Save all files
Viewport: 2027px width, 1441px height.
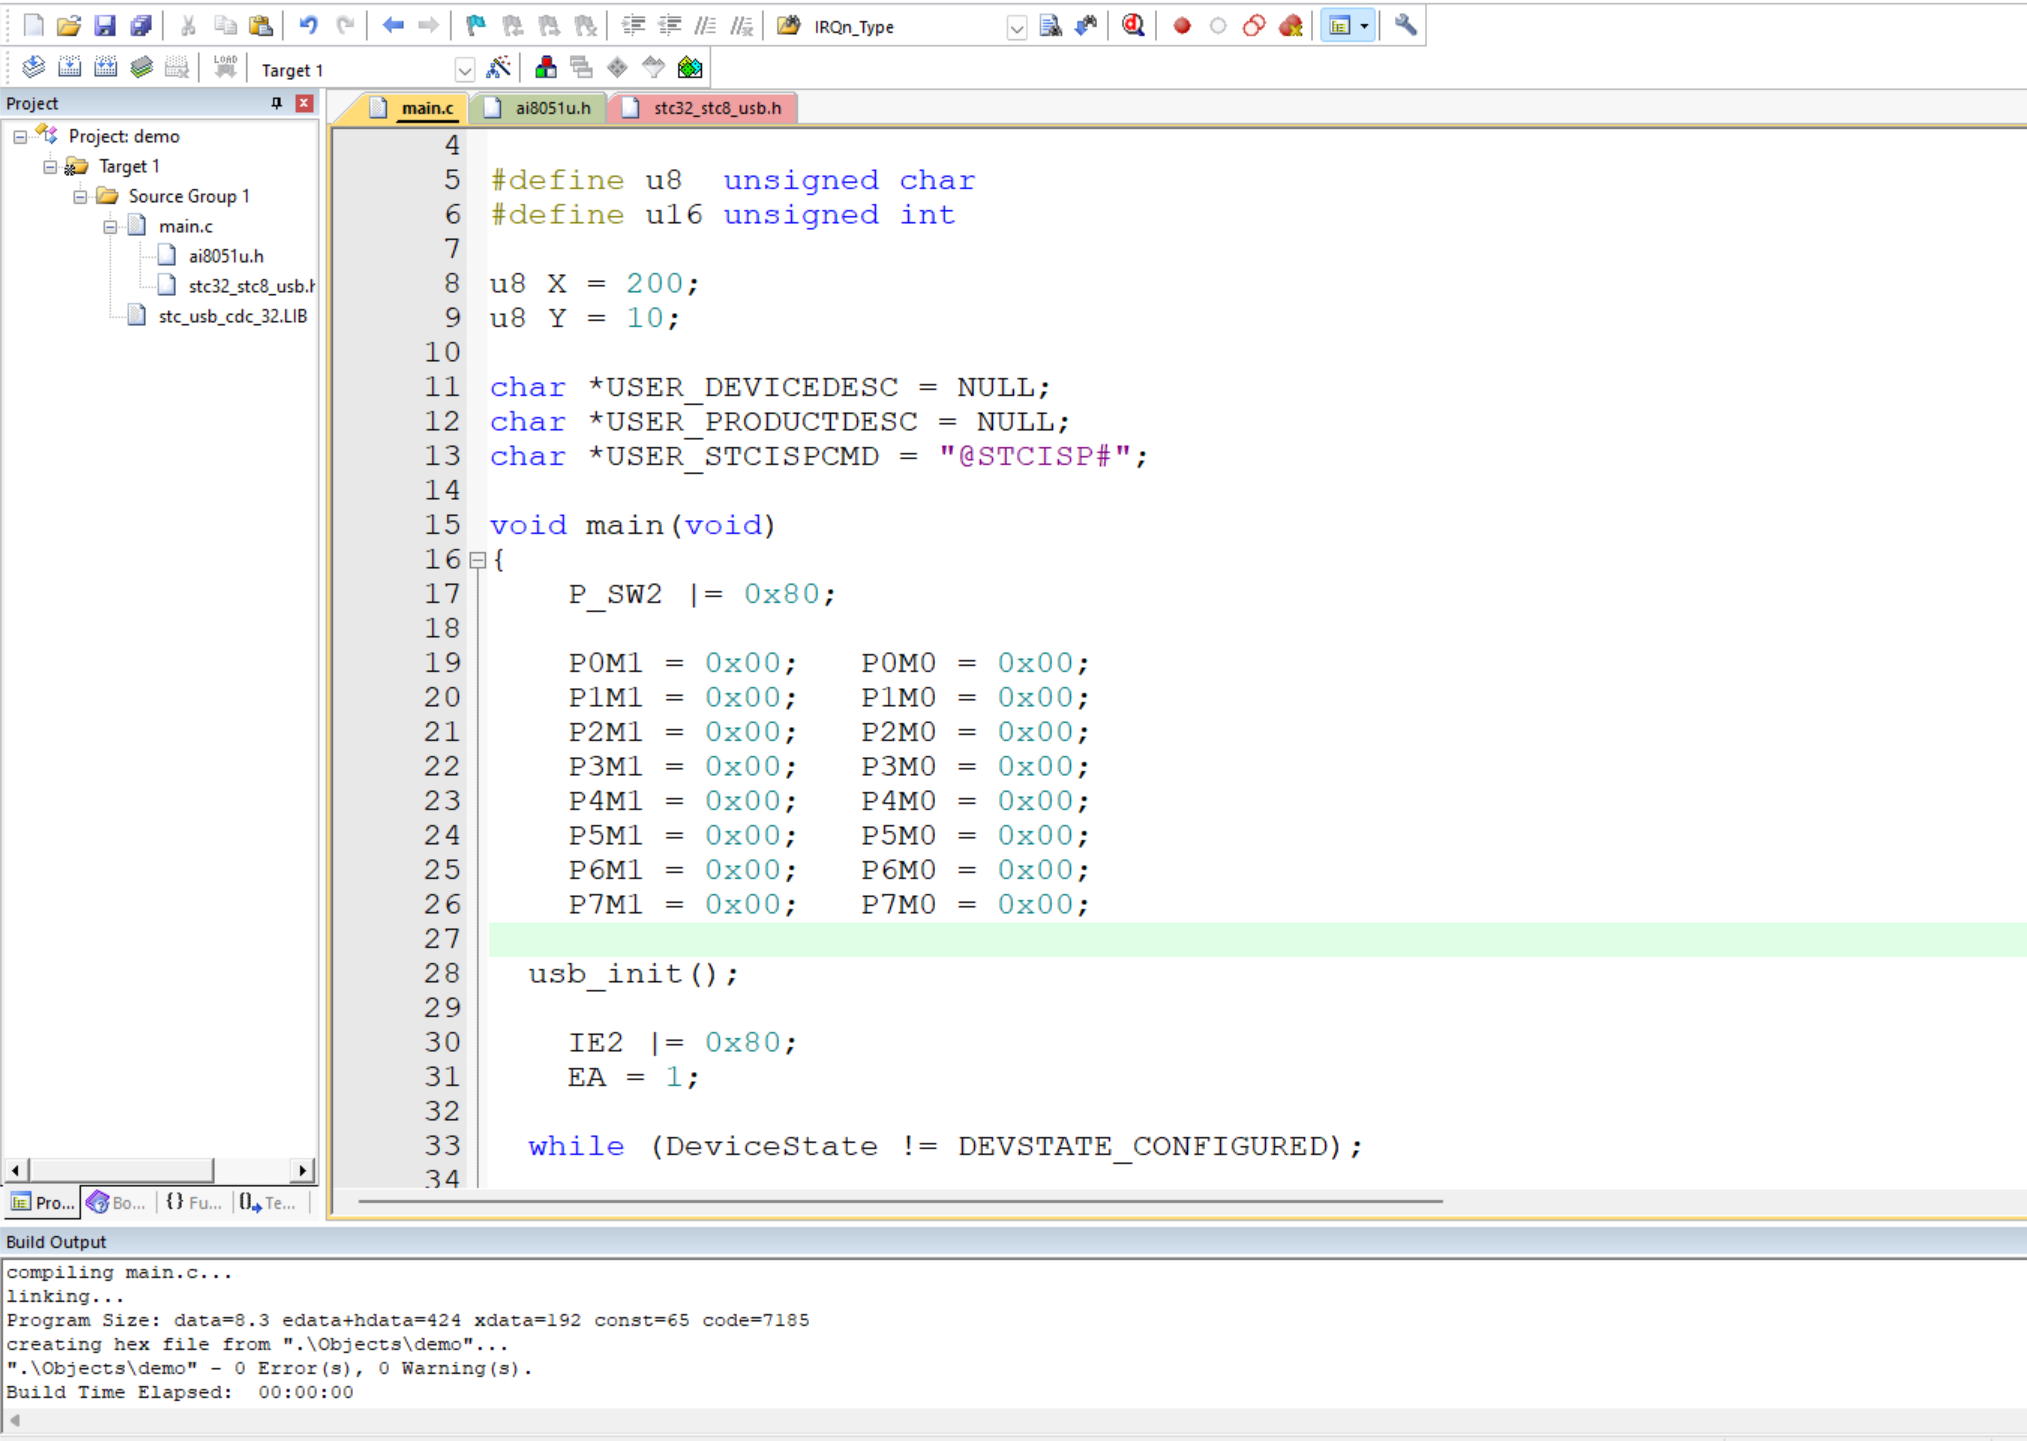[x=141, y=26]
